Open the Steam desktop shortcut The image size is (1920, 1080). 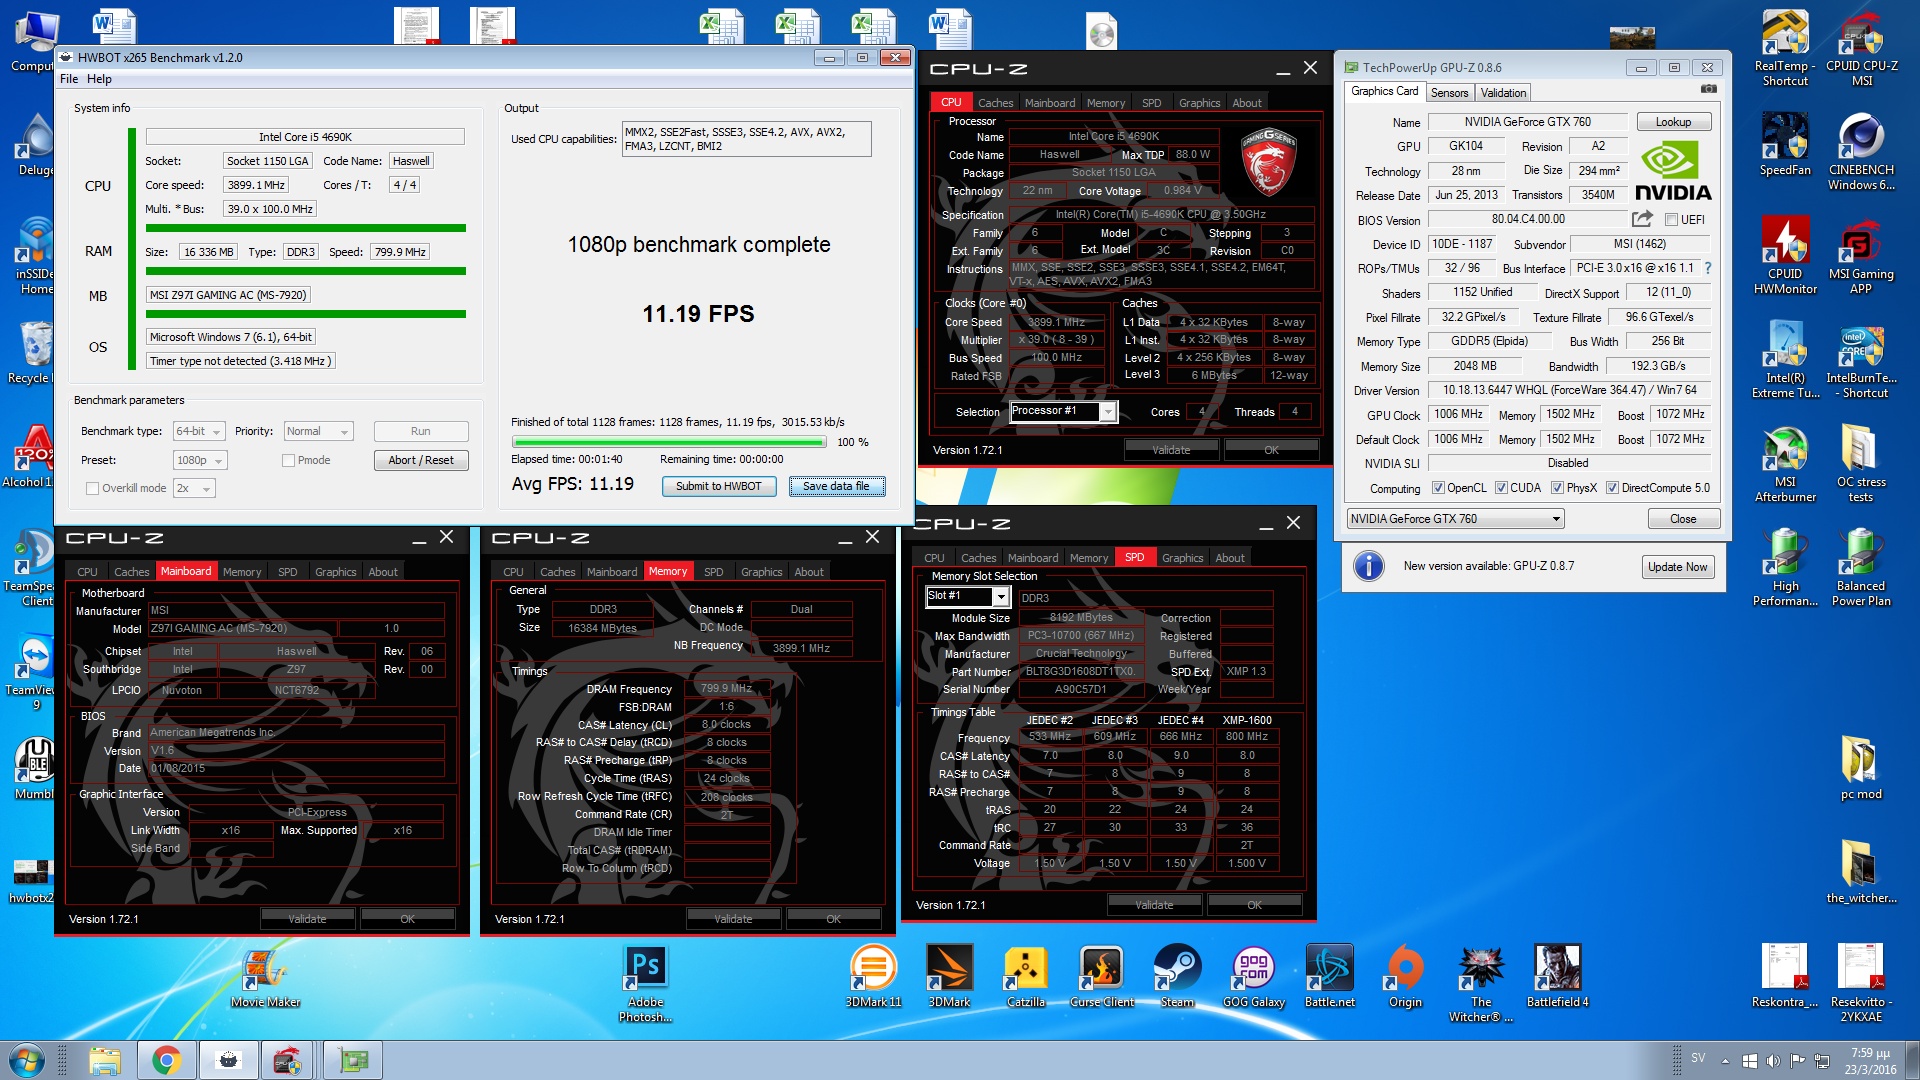pyautogui.click(x=1177, y=975)
